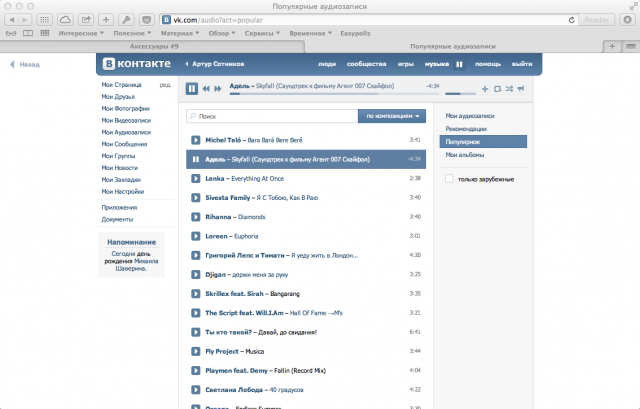Click the broadcast megaphone icon
The width and height of the screenshot is (640, 409).
point(521,89)
